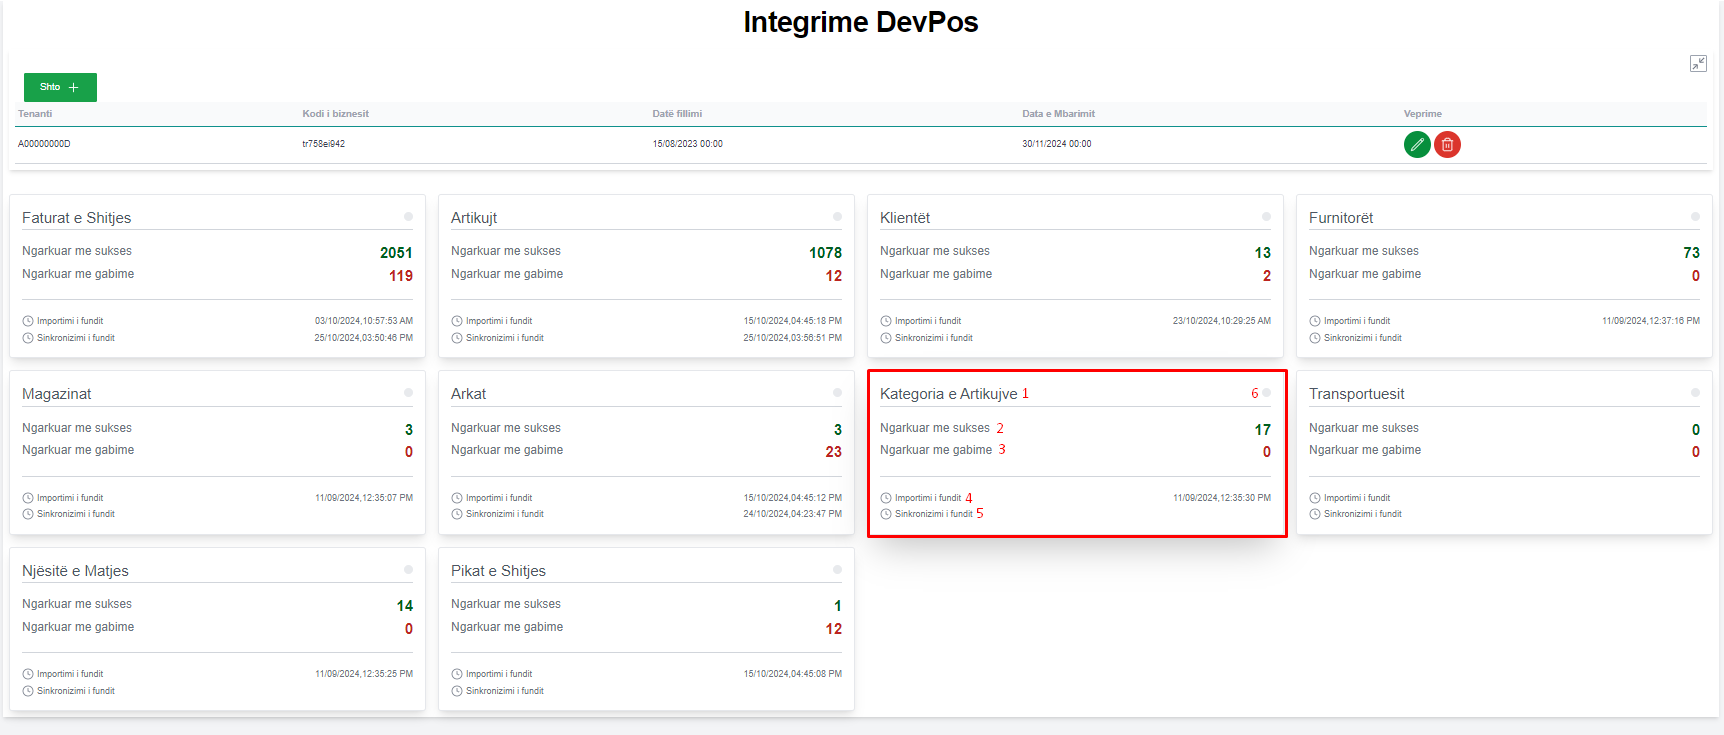Click the status dot on Artikujt card
This screenshot has width=1724, height=735.
pyautogui.click(x=837, y=217)
